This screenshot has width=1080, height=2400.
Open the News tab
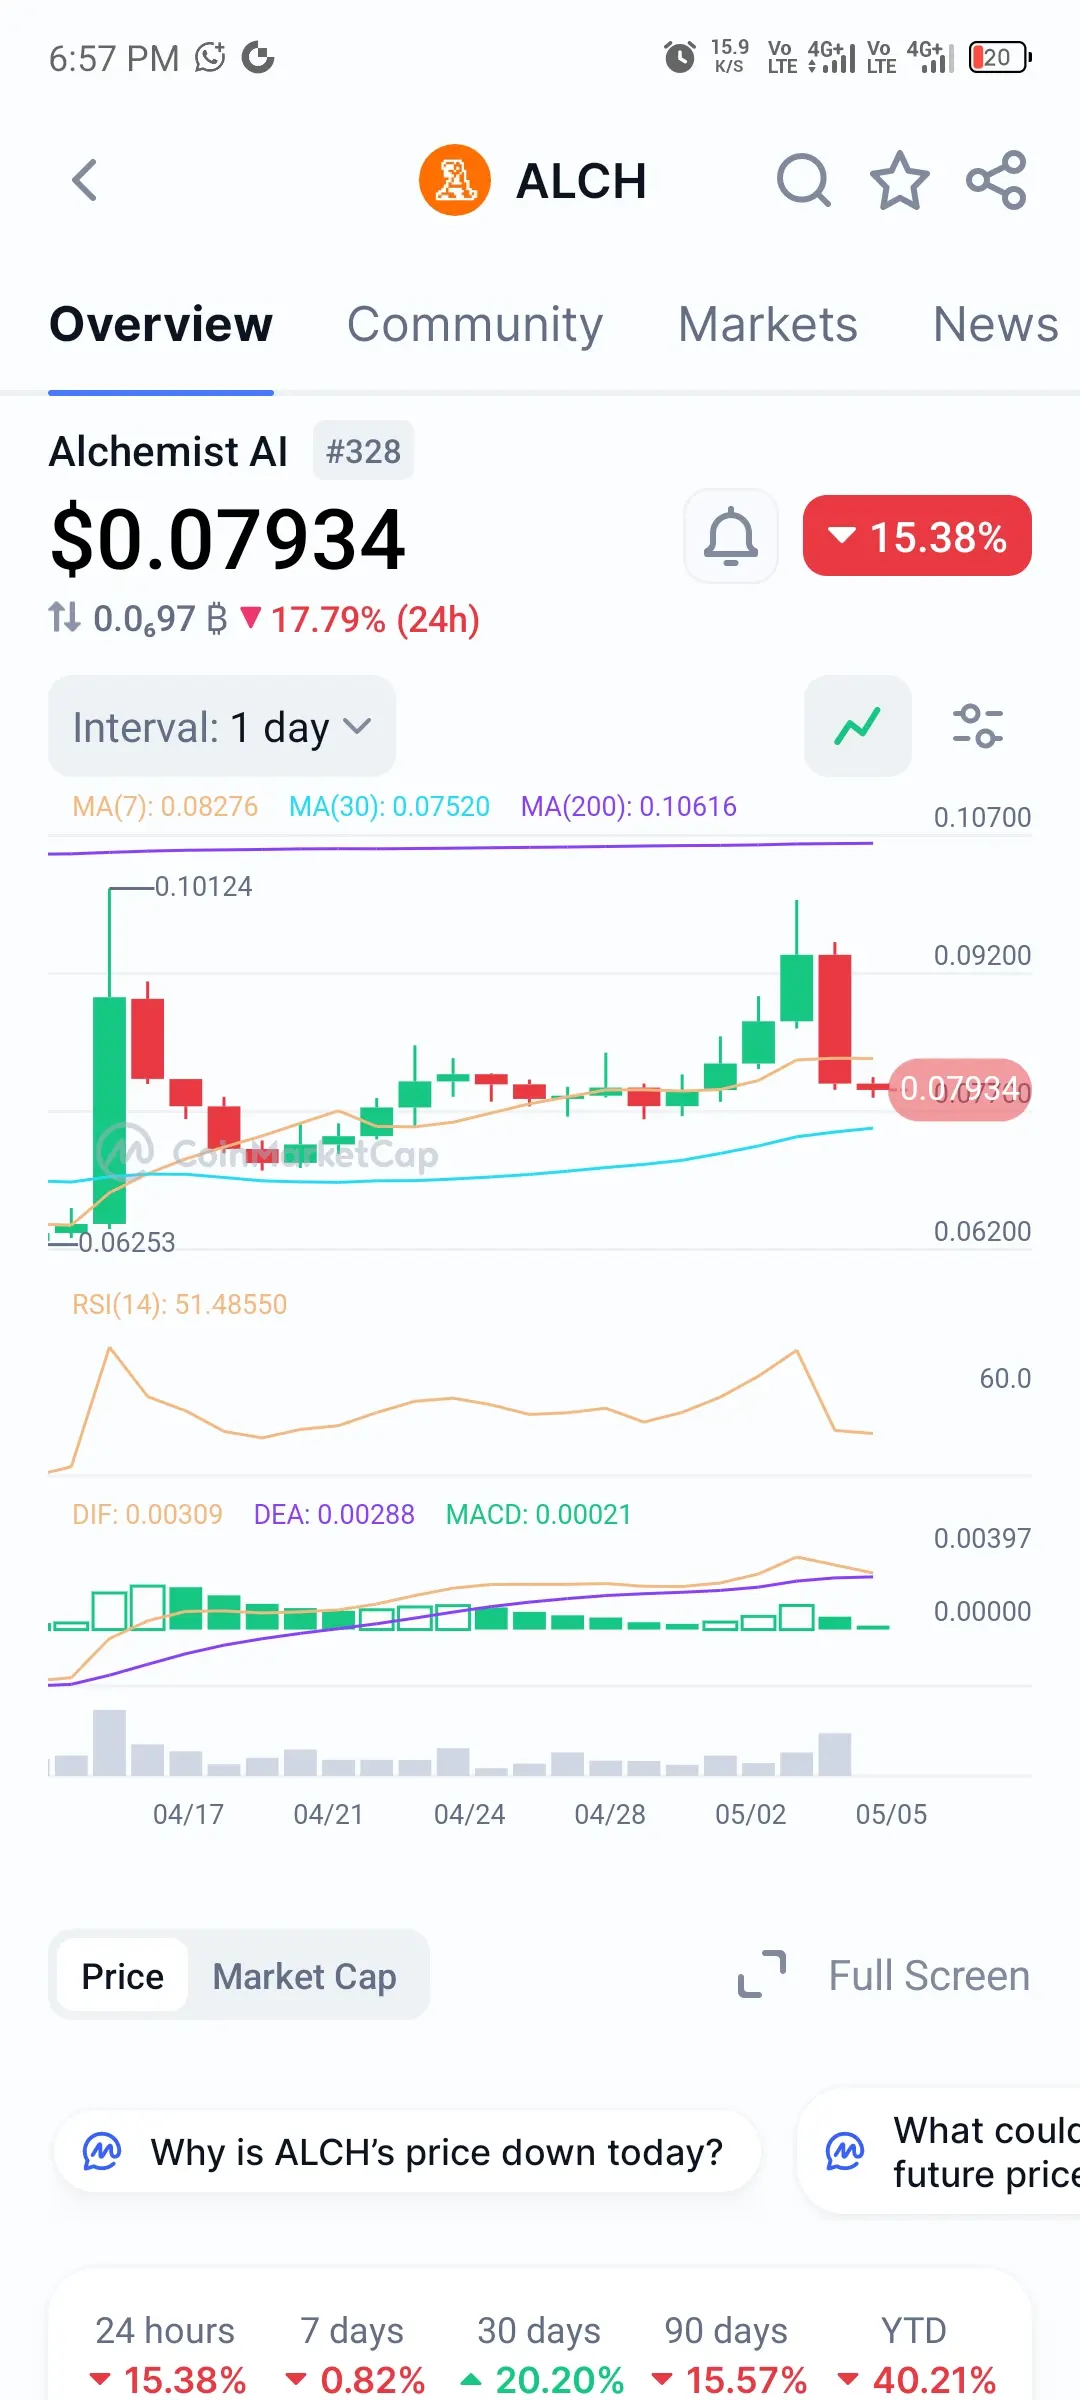996,324
